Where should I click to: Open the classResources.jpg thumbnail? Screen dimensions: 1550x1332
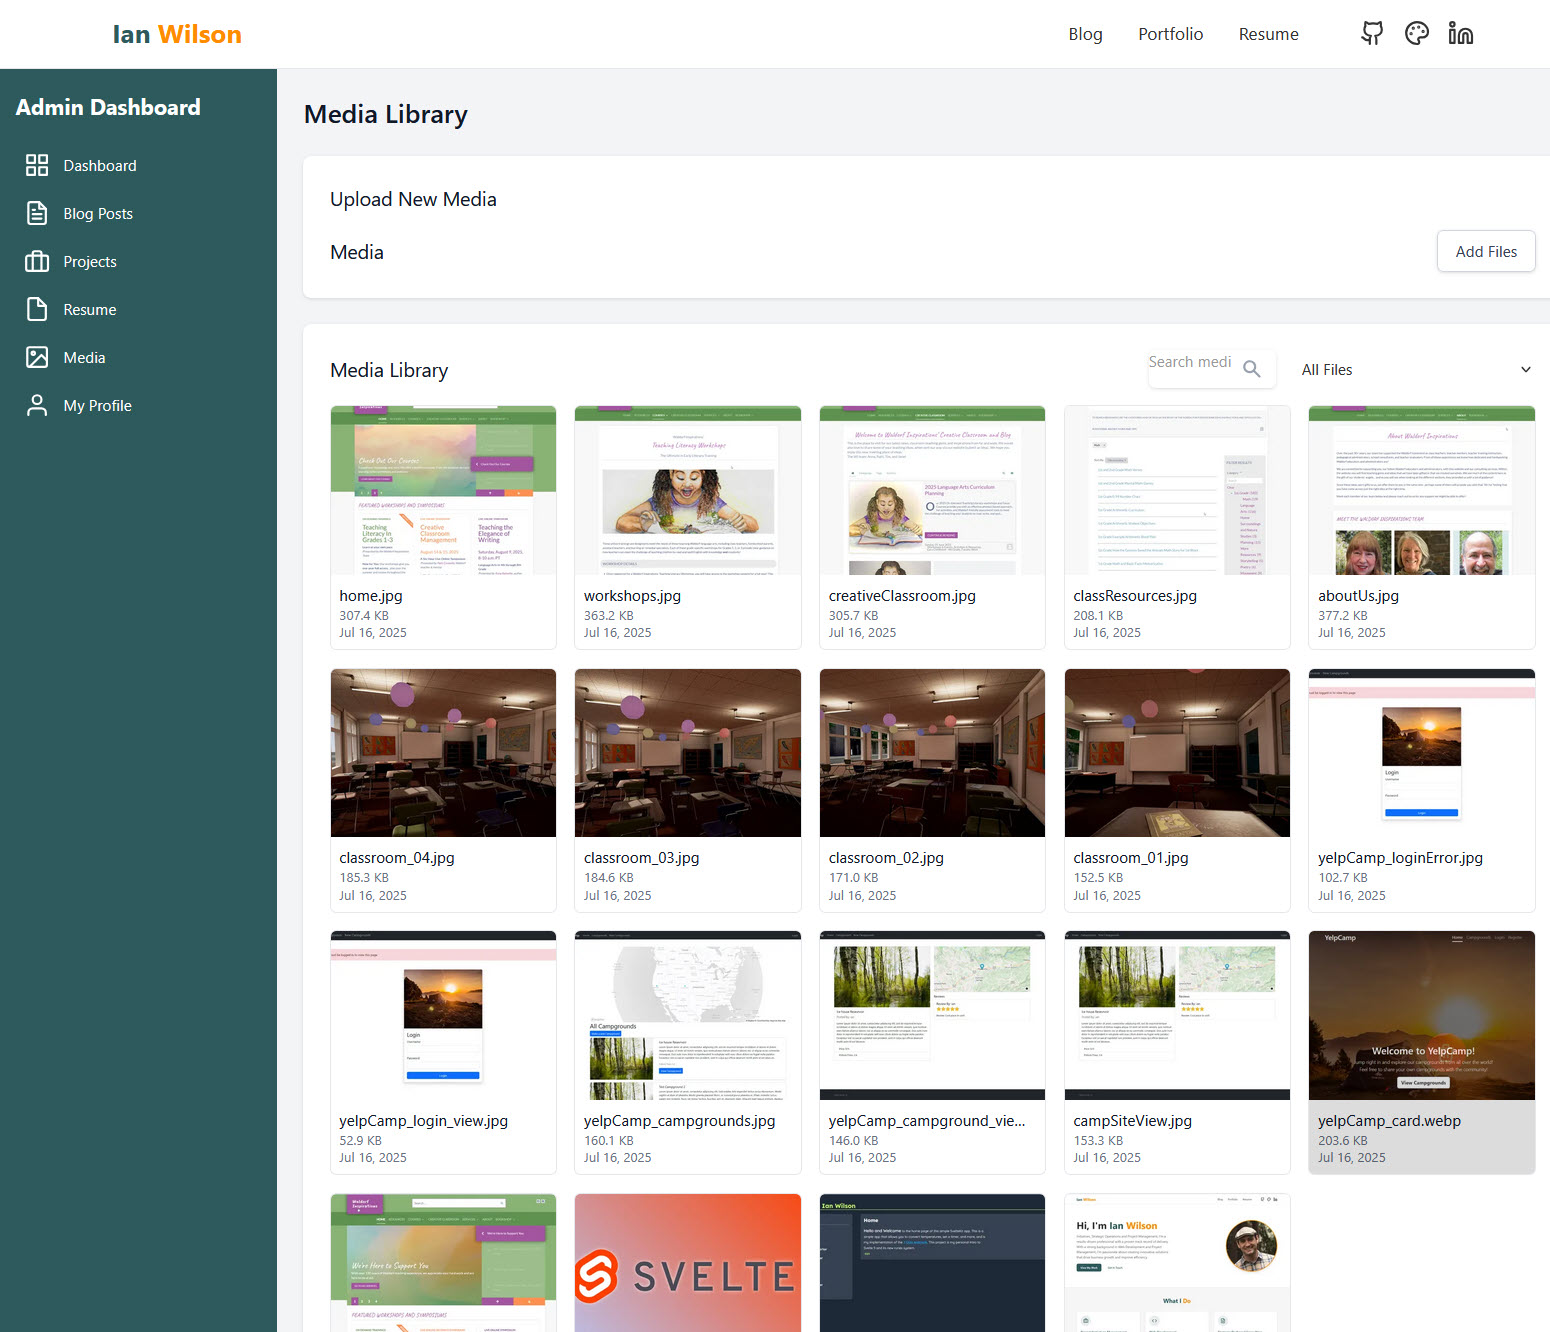pyautogui.click(x=1177, y=490)
